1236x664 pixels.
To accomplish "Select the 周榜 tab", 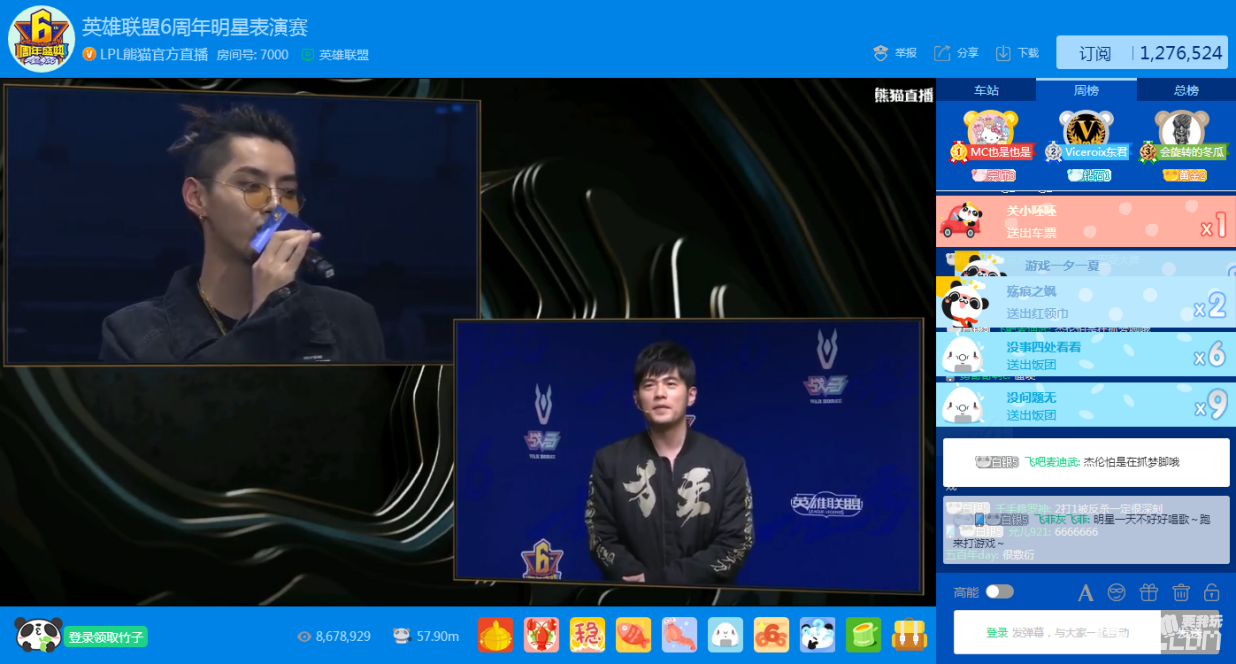I will pyautogui.click(x=1086, y=90).
